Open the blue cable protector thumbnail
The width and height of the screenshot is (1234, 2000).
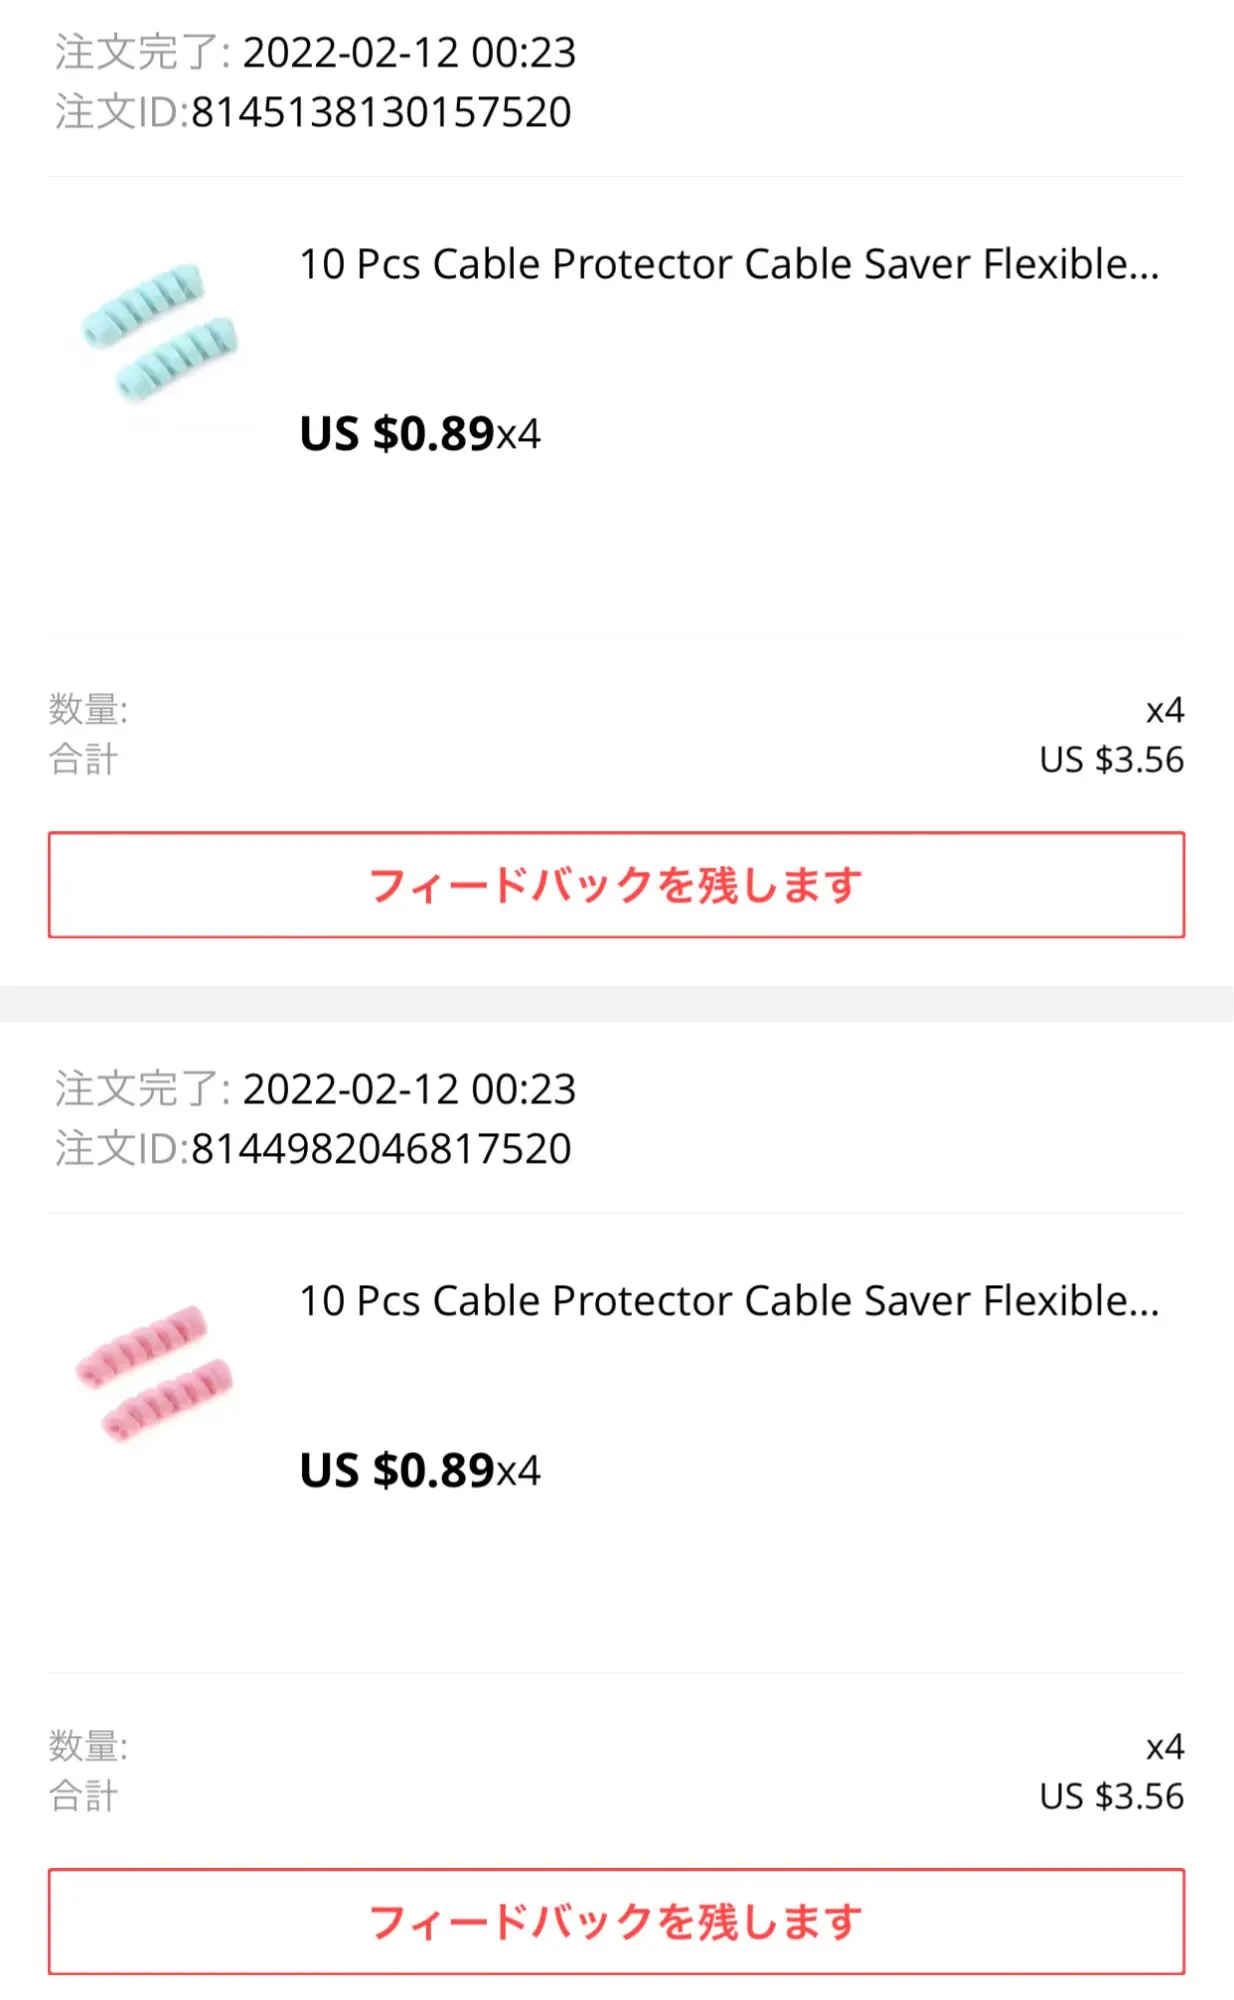(x=160, y=332)
